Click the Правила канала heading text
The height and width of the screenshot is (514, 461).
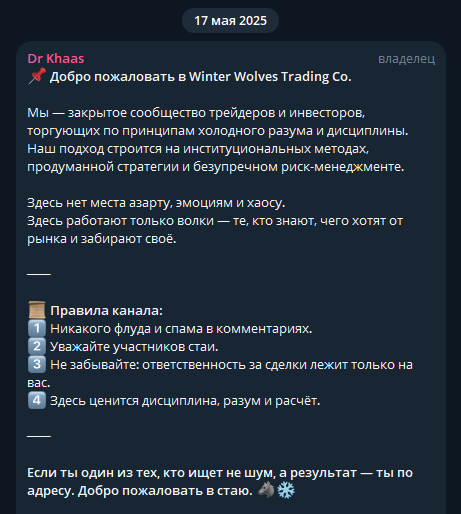[106, 311]
